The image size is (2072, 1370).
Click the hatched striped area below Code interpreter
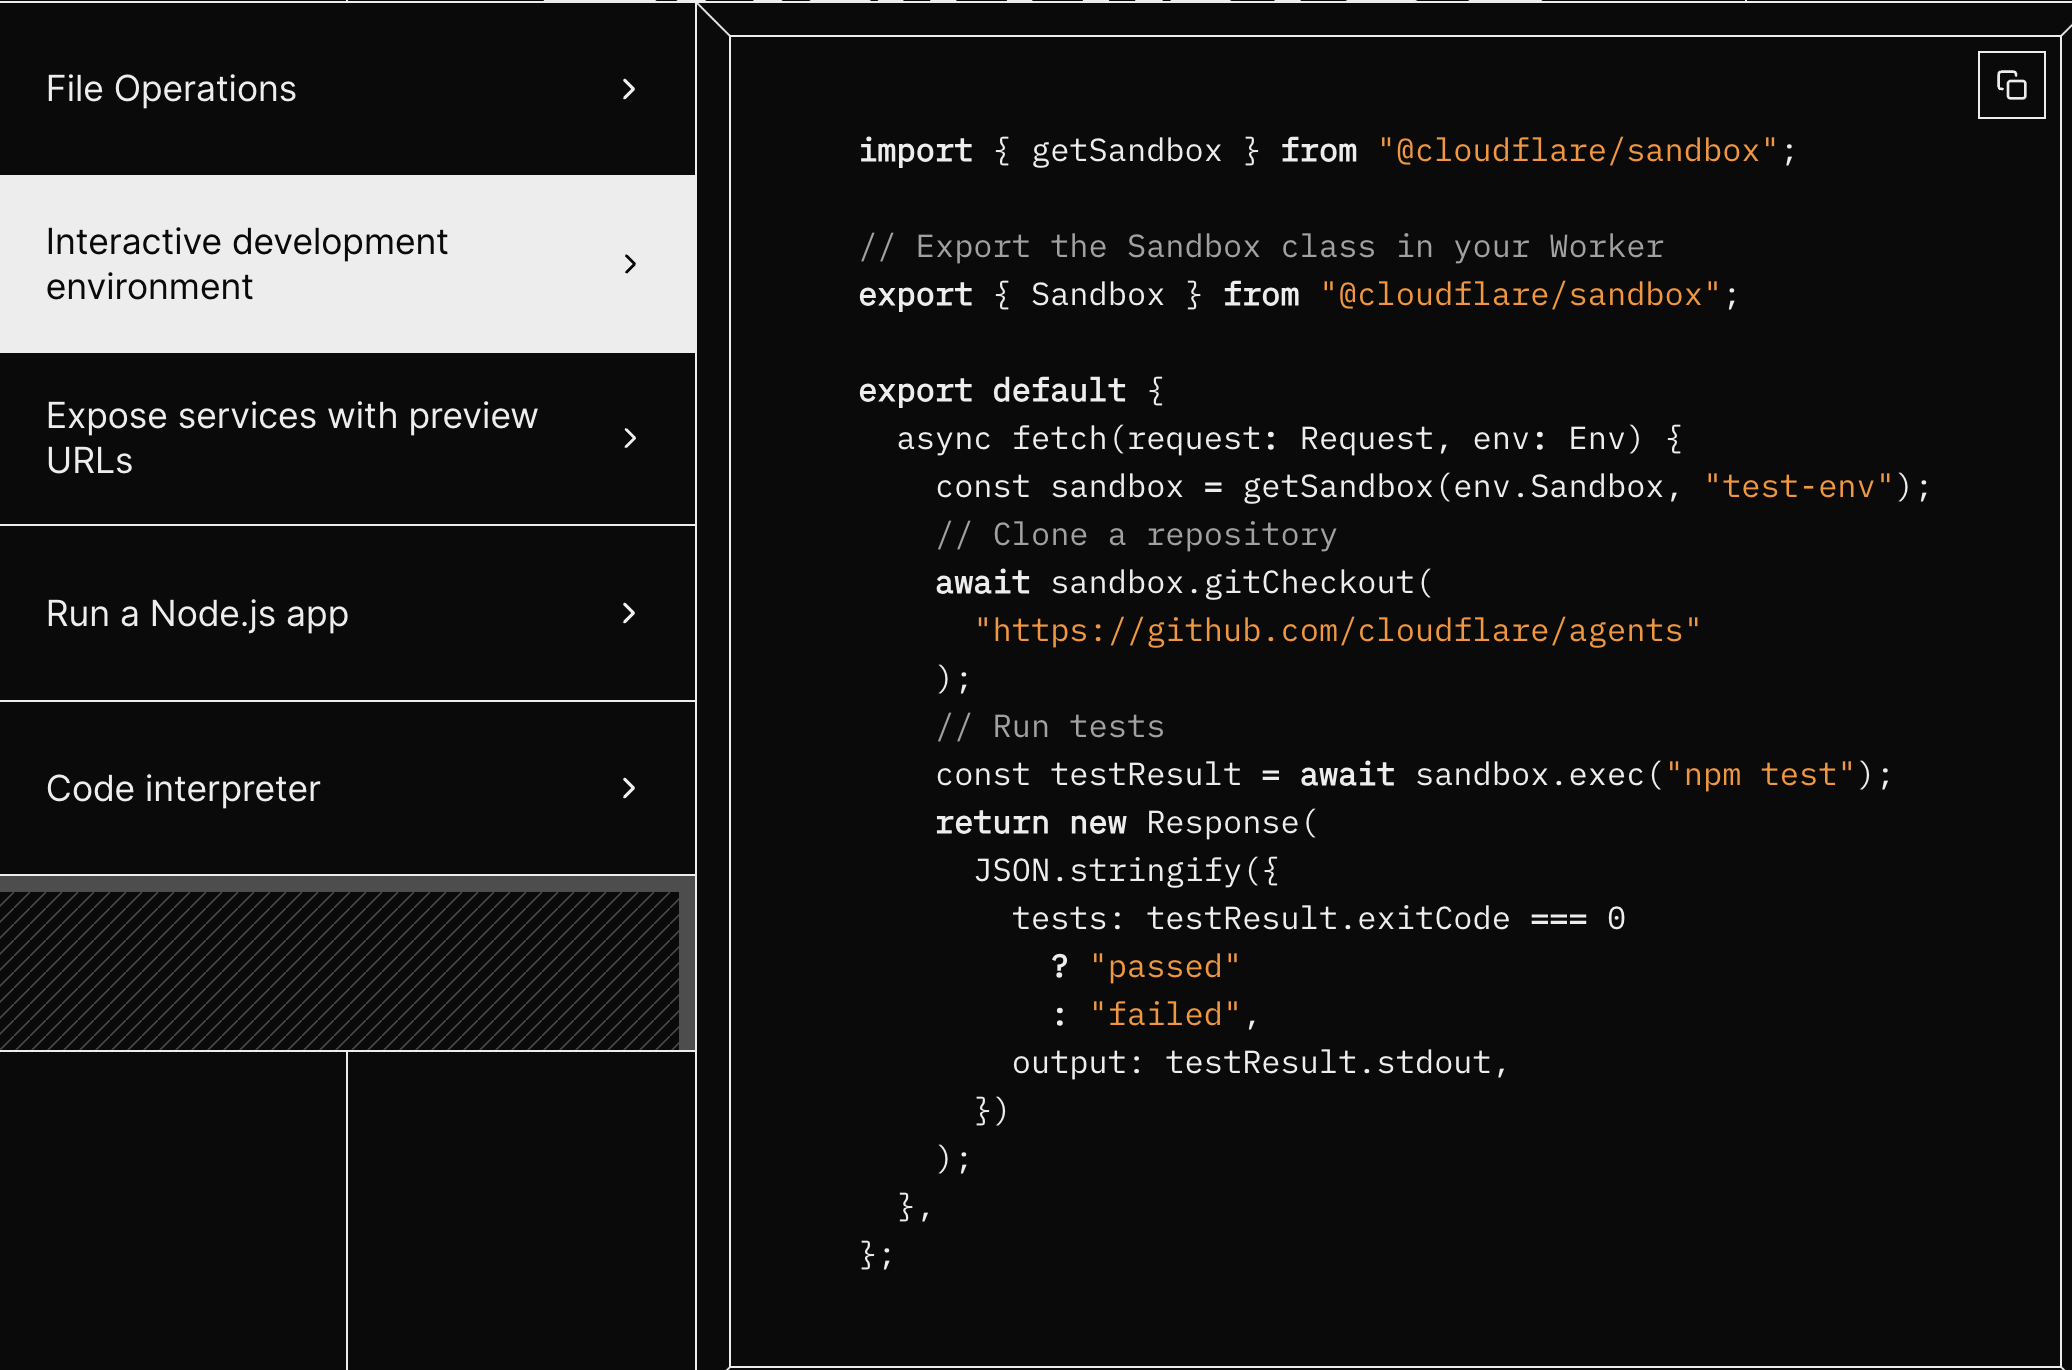(x=340, y=970)
